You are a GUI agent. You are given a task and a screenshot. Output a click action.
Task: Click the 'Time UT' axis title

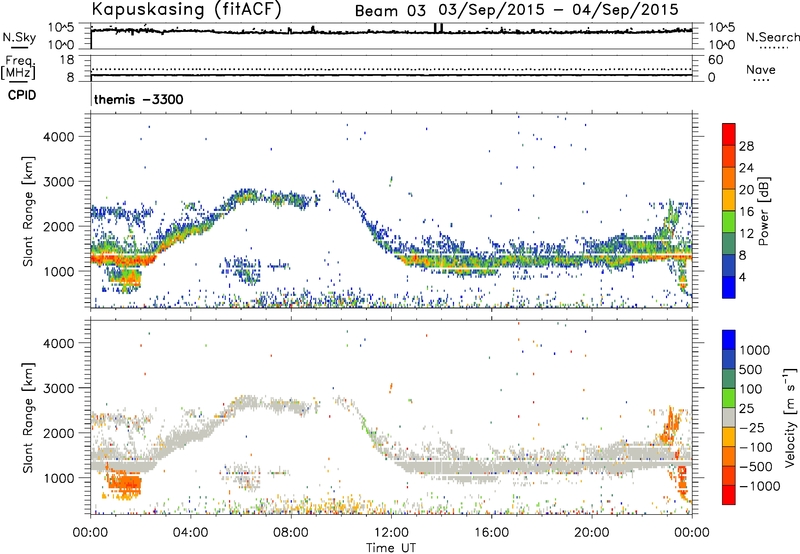pos(391,548)
